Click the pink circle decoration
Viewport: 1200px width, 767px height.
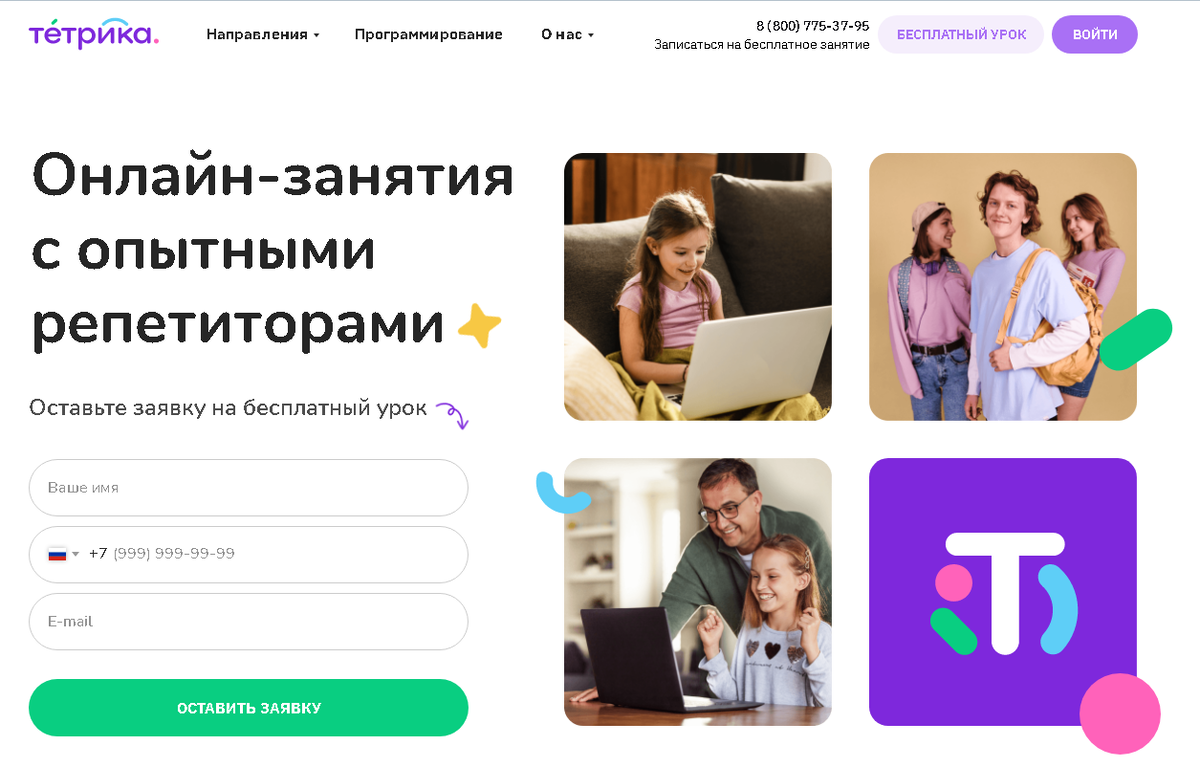click(x=1120, y=713)
